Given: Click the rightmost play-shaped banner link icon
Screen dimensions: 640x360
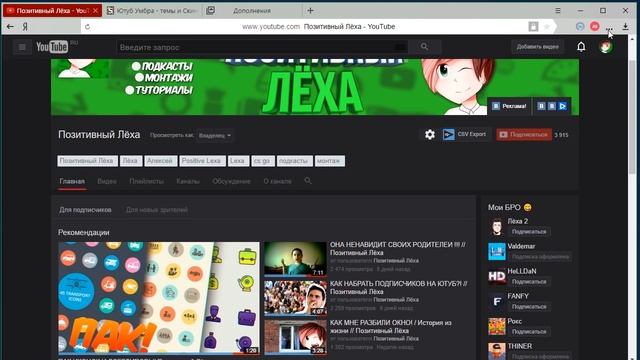Looking at the screenshot, I should (x=562, y=106).
